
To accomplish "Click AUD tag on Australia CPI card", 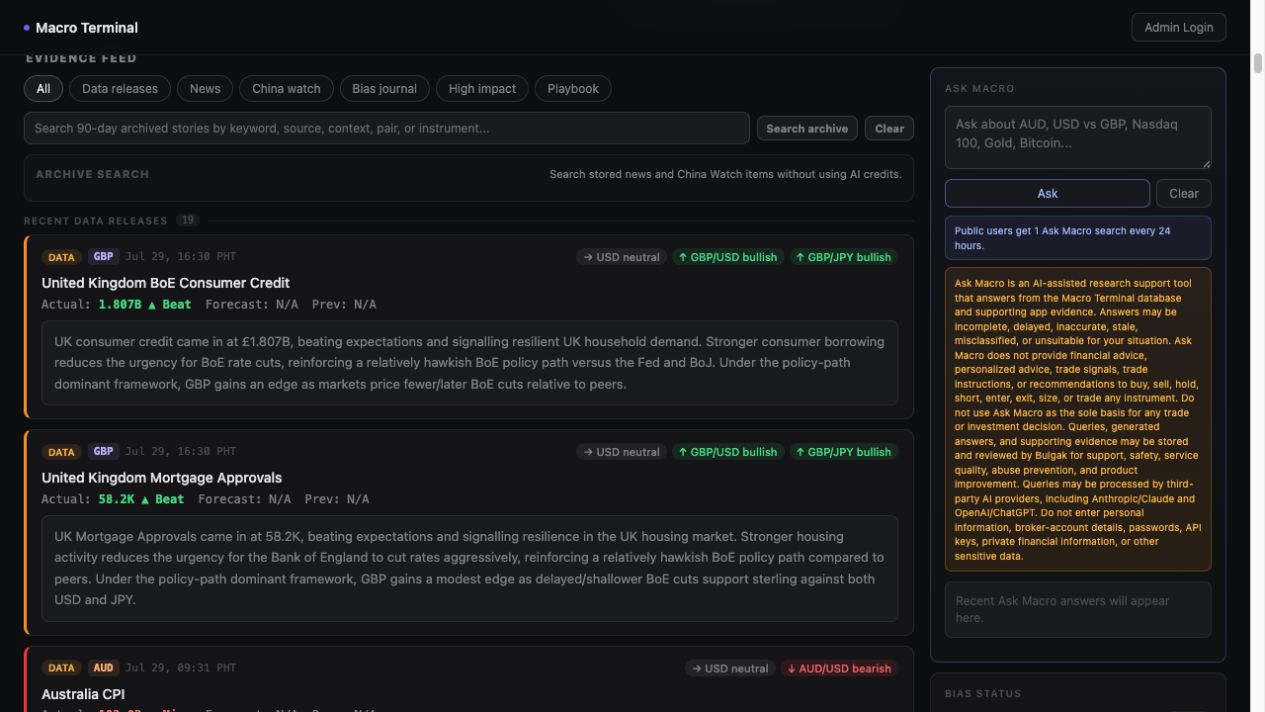I will click(x=103, y=668).
